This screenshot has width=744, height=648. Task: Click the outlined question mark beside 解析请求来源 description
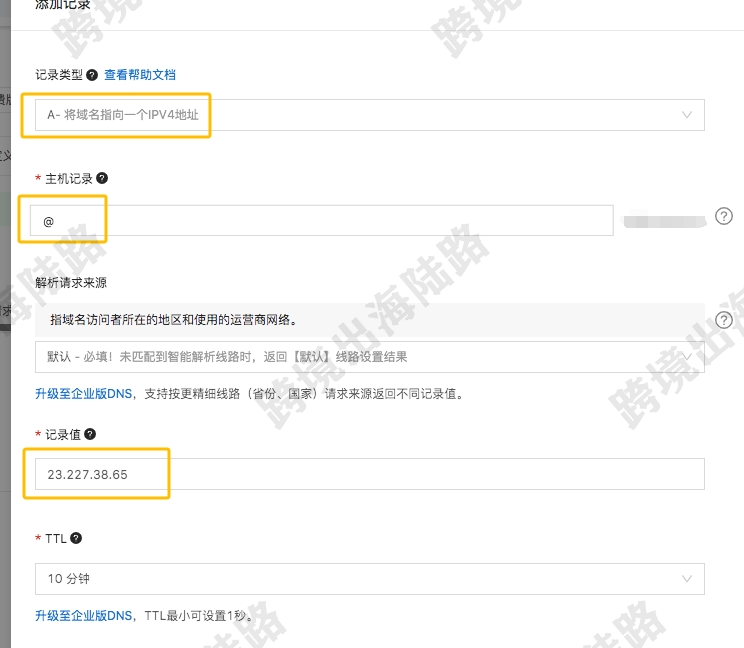(x=724, y=320)
